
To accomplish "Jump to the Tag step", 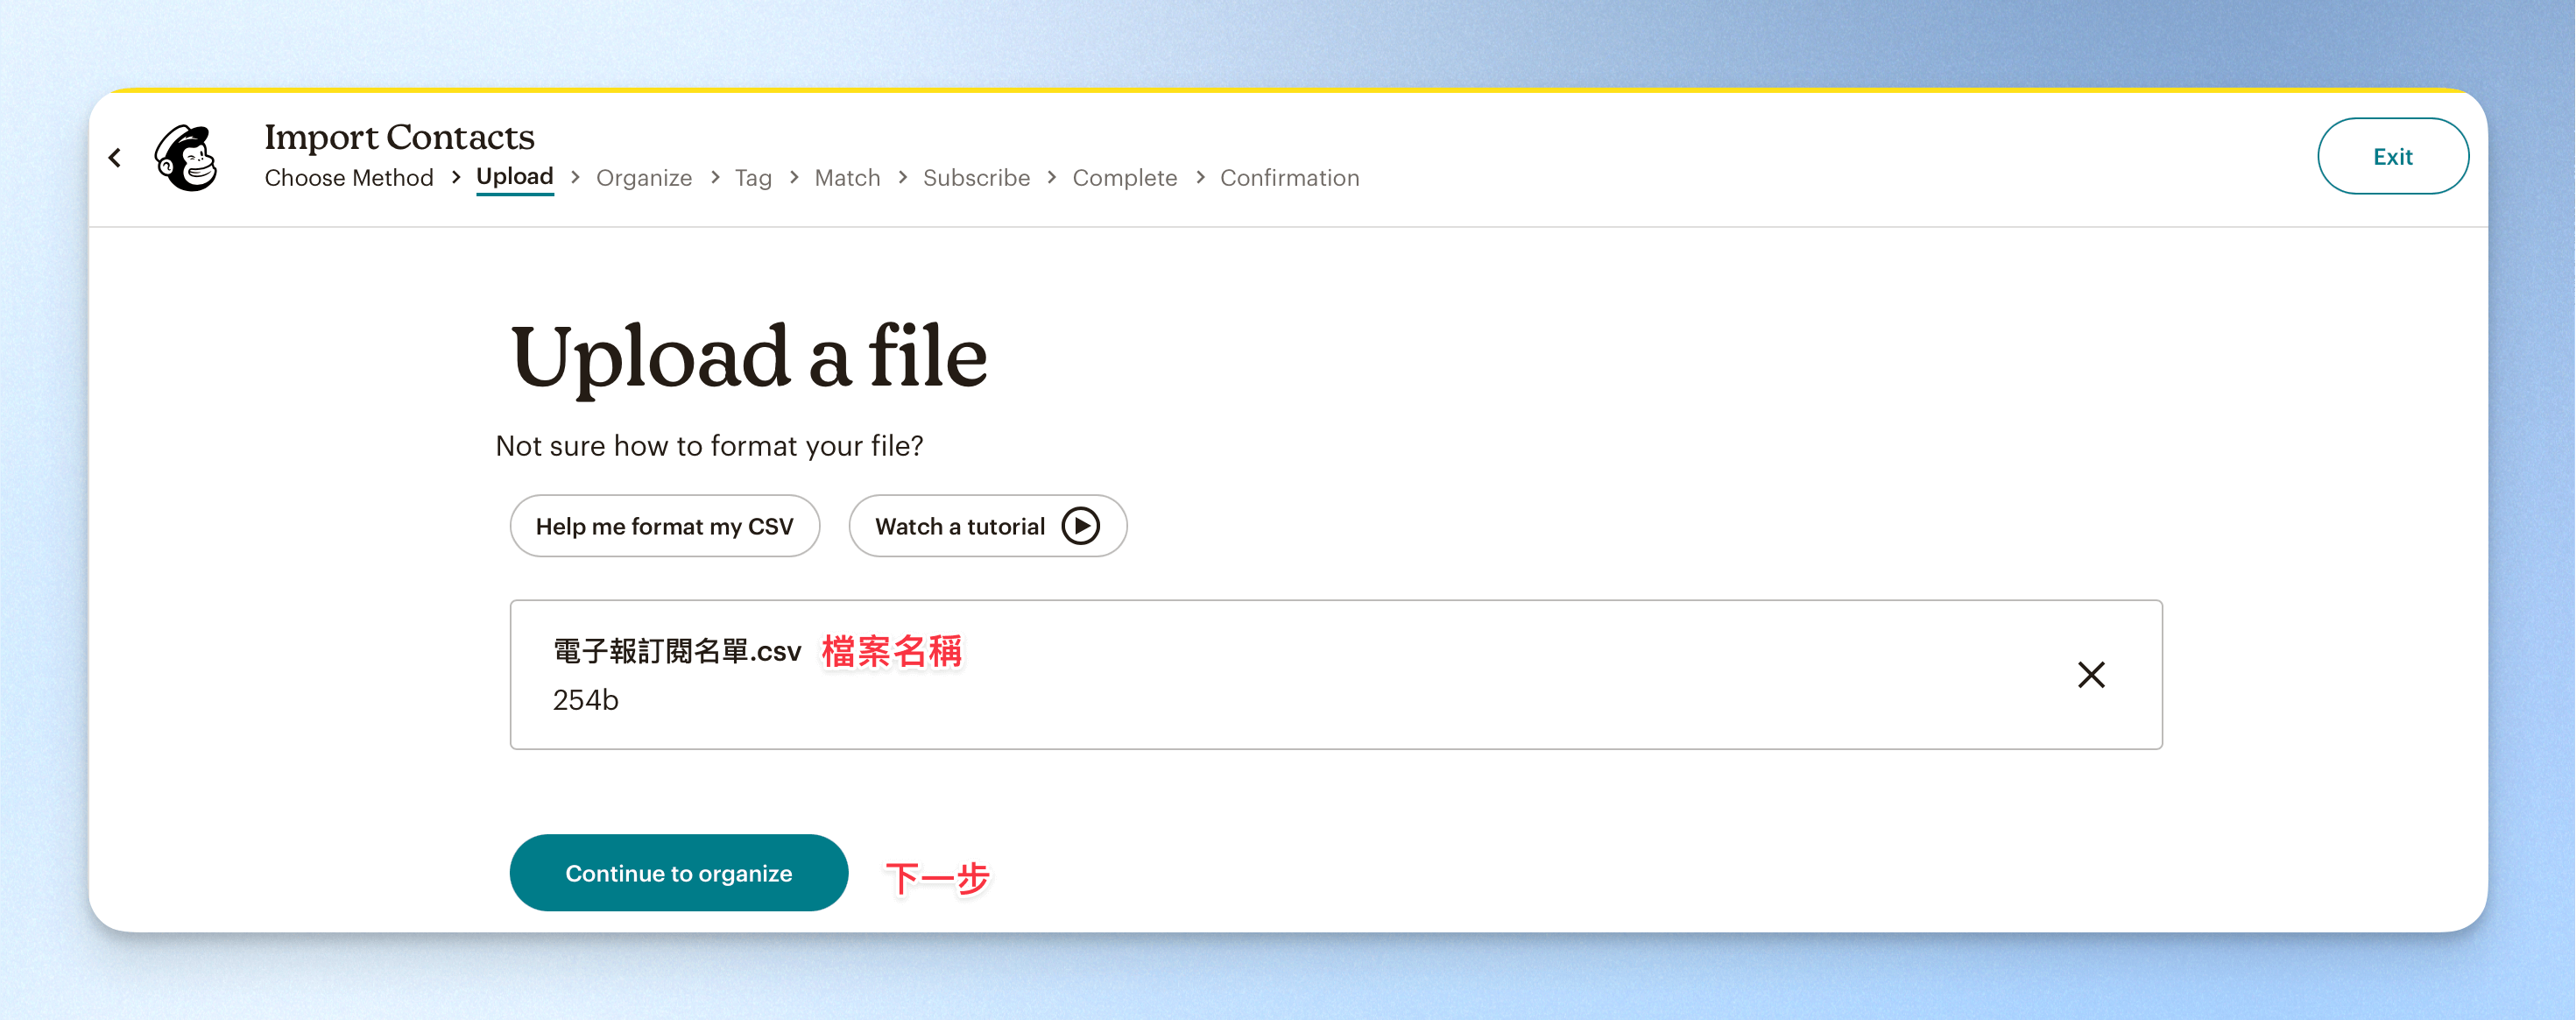I will (753, 178).
